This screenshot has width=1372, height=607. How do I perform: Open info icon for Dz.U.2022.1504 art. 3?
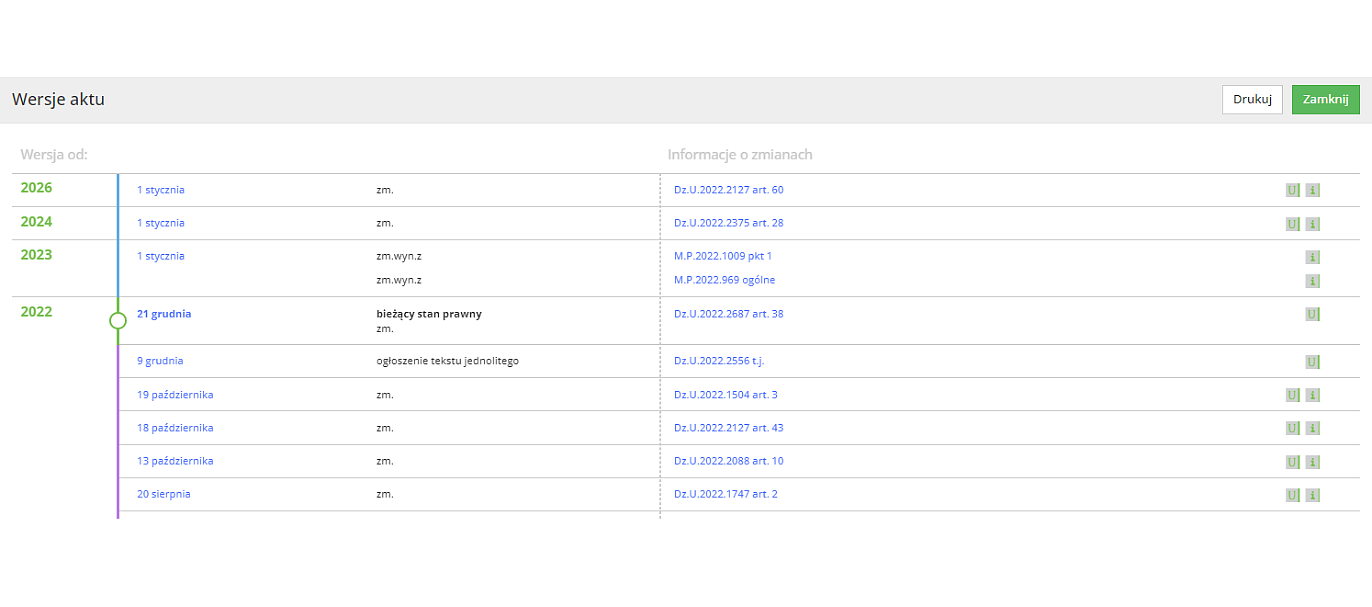[1313, 395]
